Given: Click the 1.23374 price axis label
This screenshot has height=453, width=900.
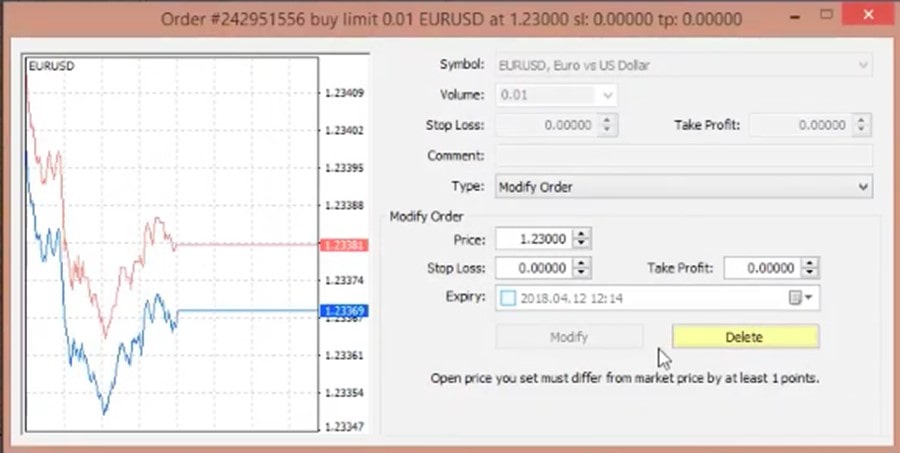Looking at the screenshot, I should click(x=344, y=280).
